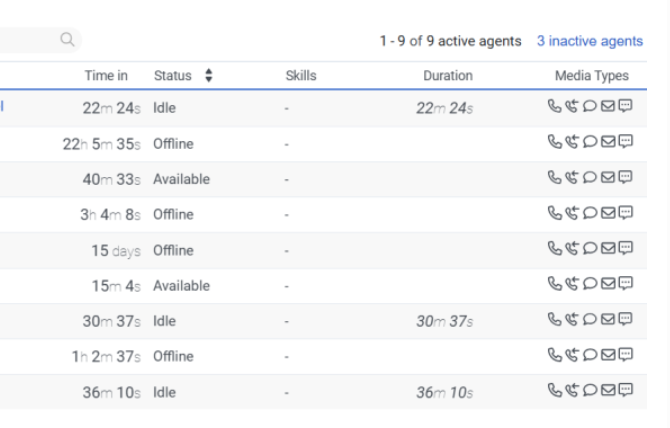Click email icon in 3h 4m 8s row
Image resolution: width=670 pixels, height=428 pixels.
pos(608,214)
